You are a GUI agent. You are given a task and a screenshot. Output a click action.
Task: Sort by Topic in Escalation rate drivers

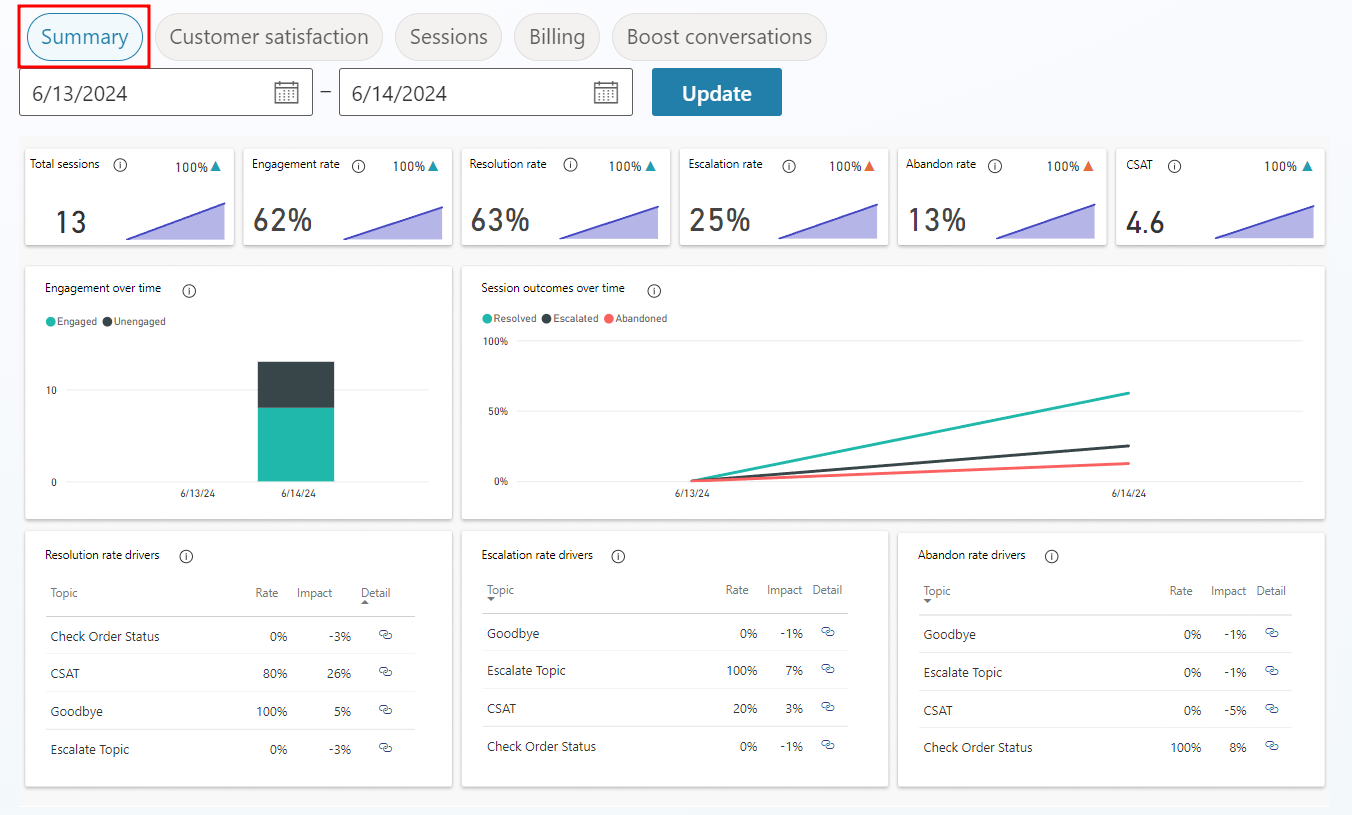coord(500,589)
